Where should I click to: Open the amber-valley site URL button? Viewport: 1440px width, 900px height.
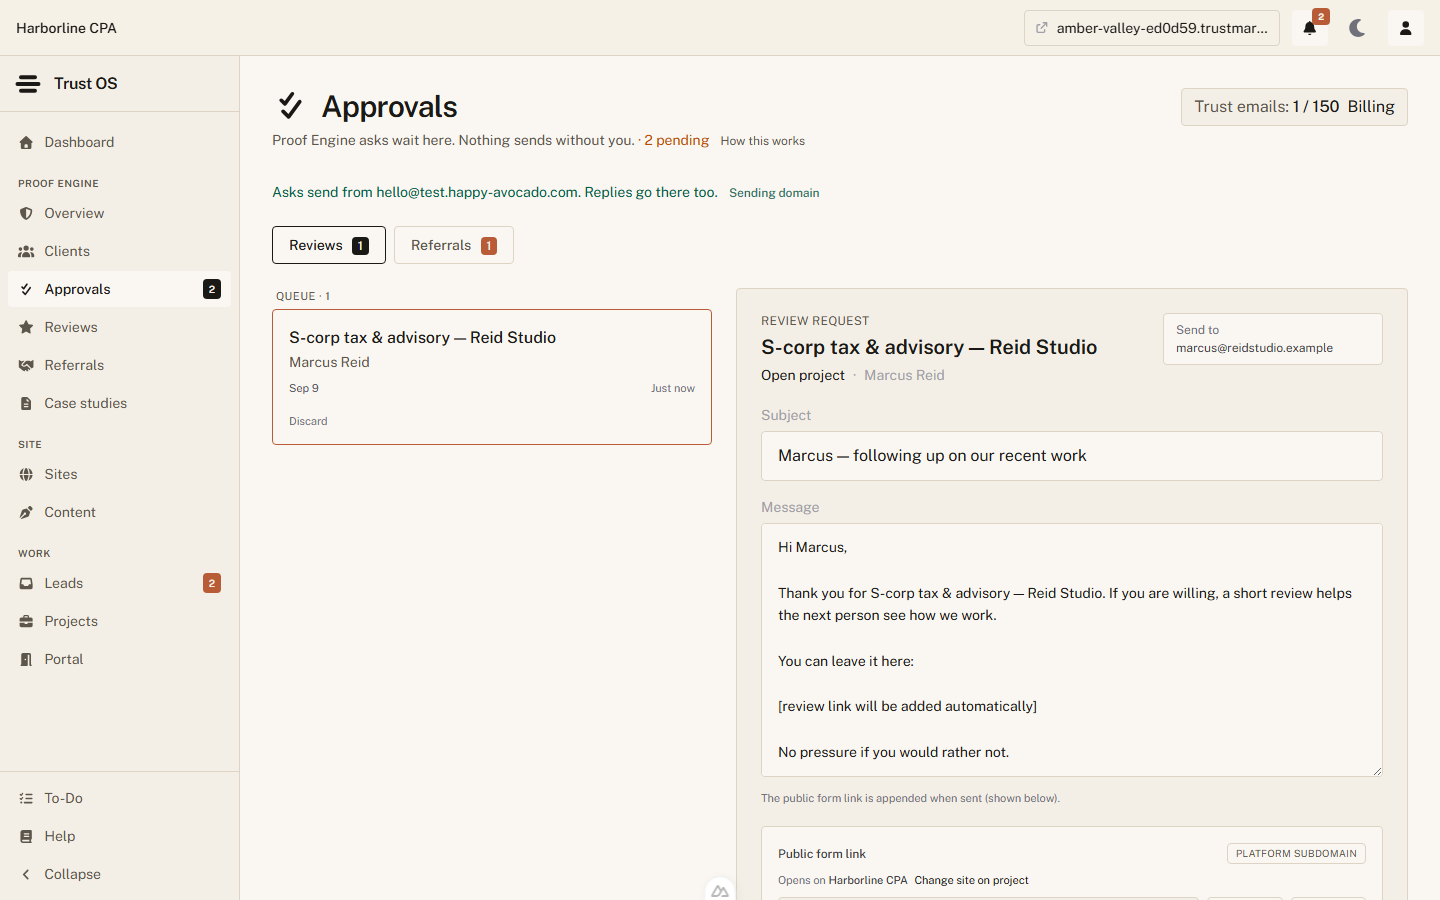[1152, 28]
